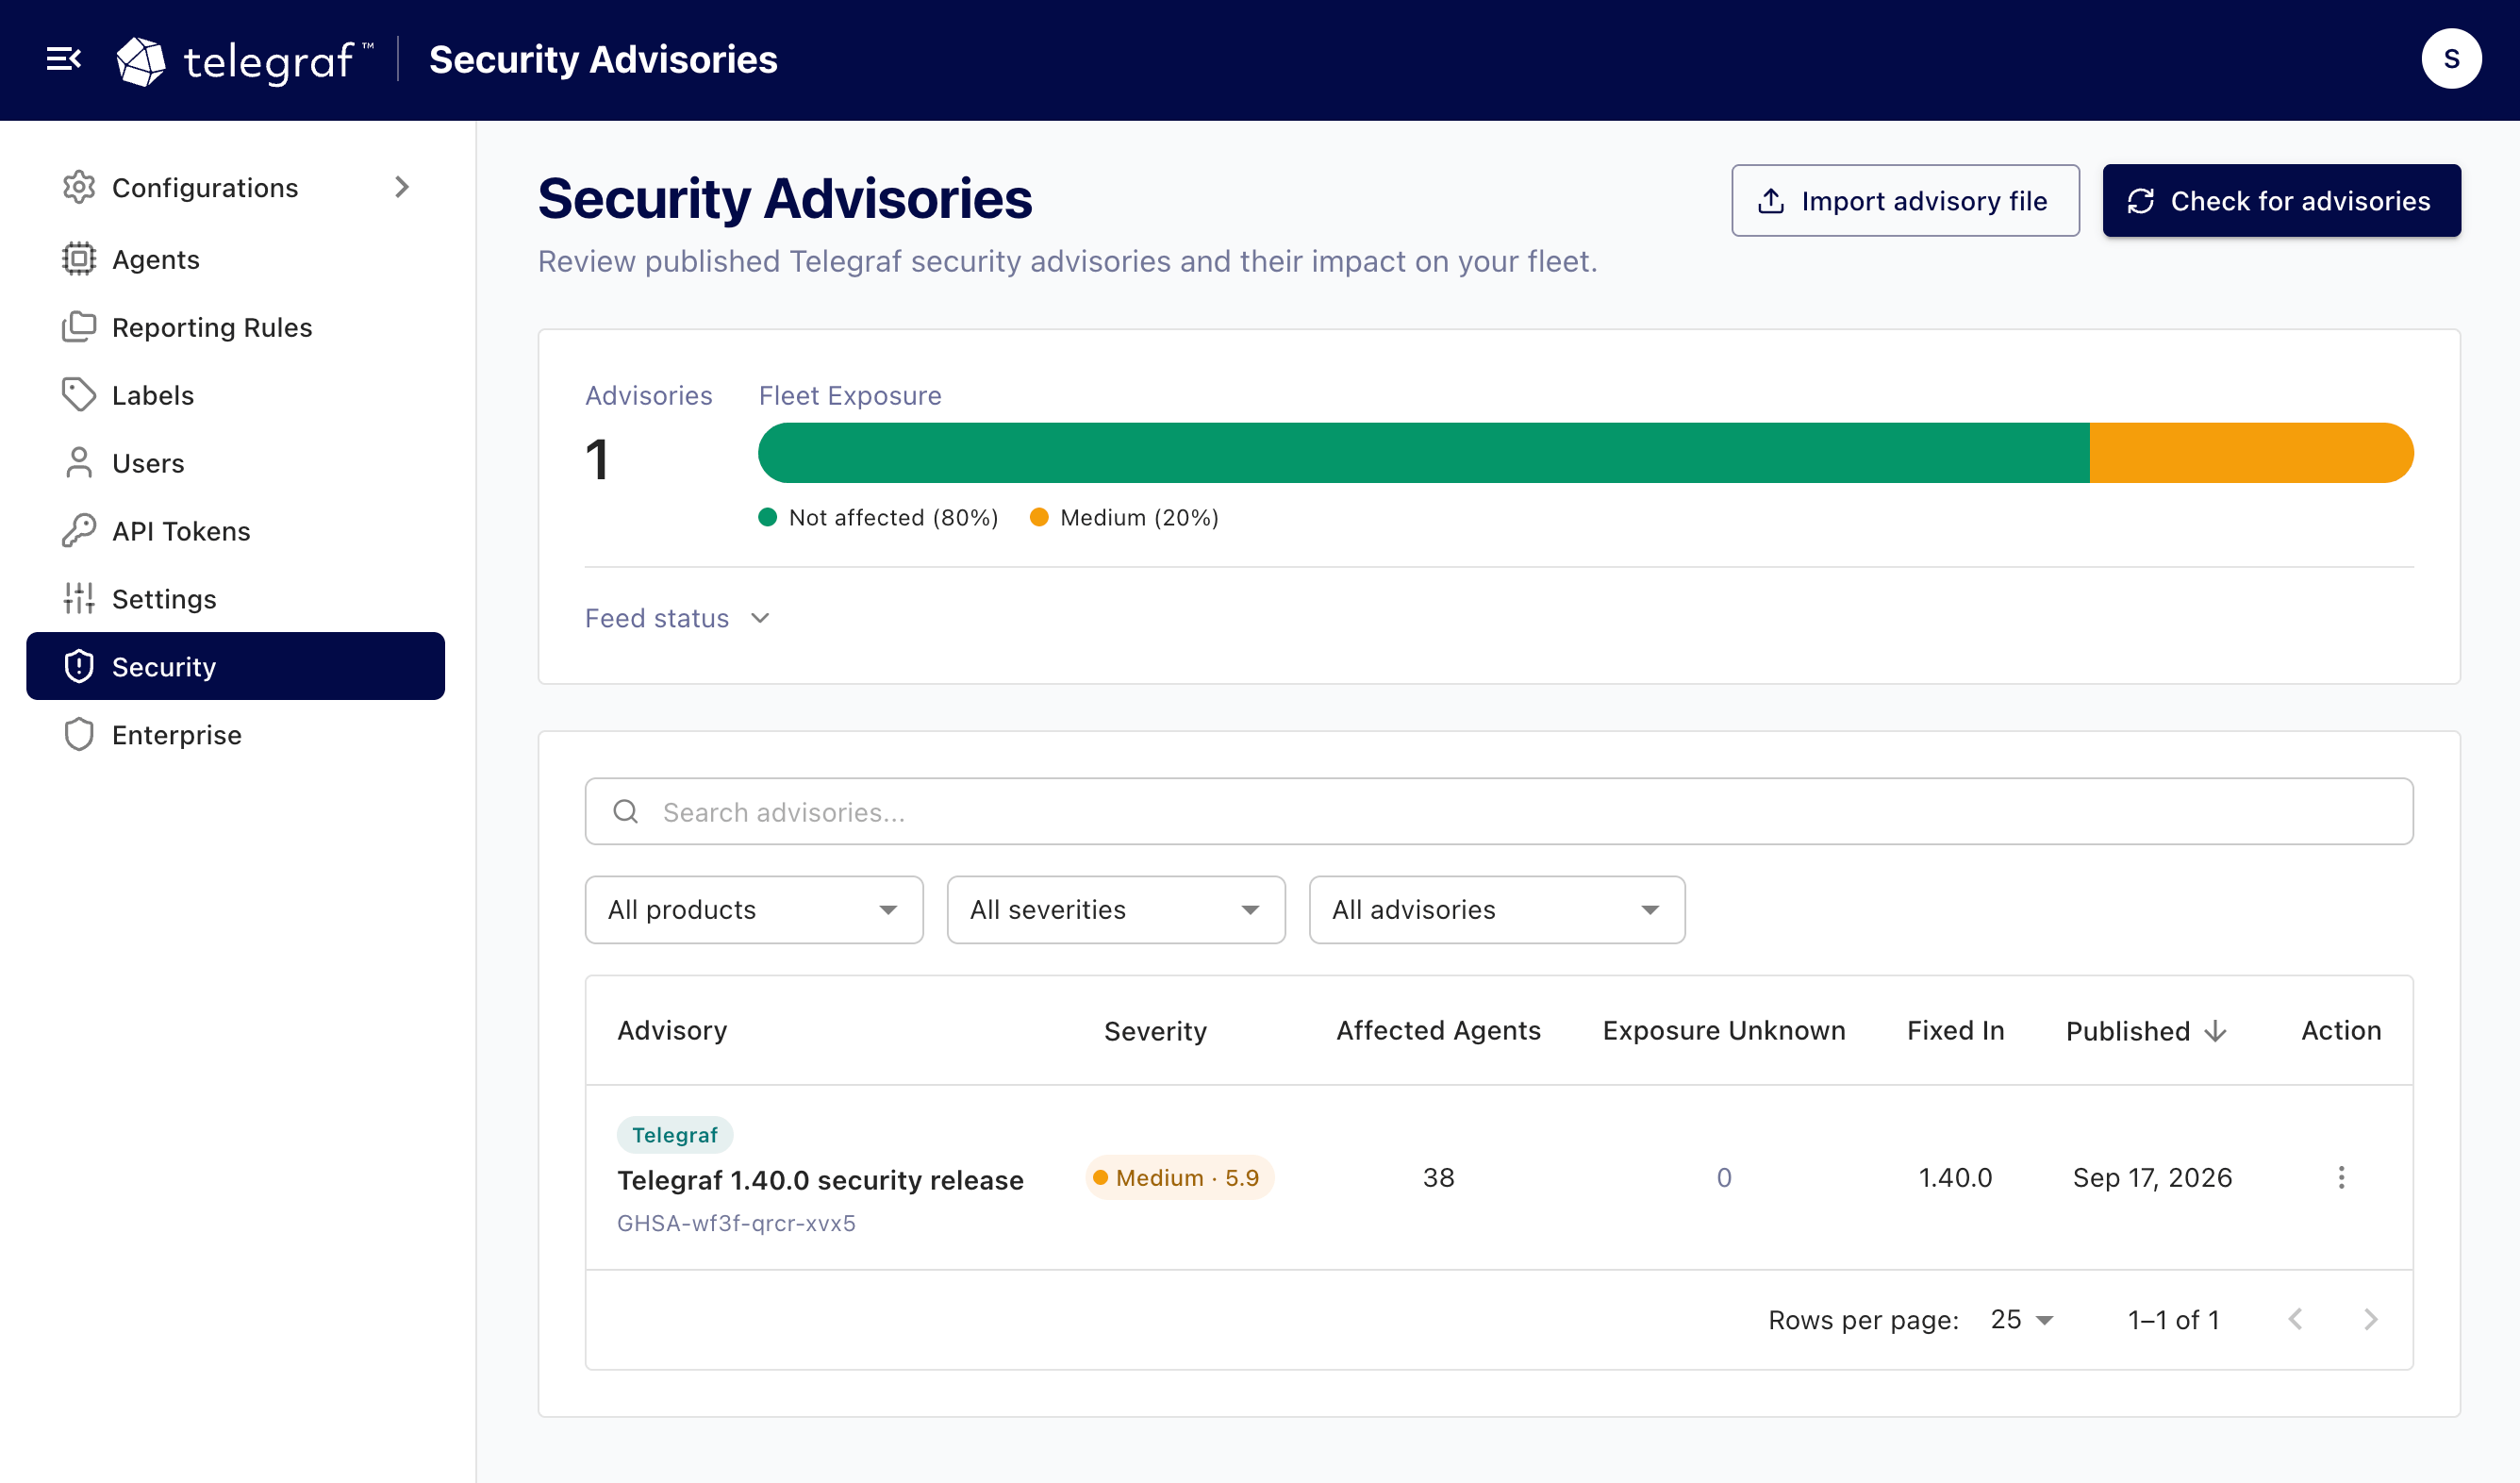Screen dimensions: 2520x1483
Task: Expand the Feed status section
Action: tap(677, 618)
